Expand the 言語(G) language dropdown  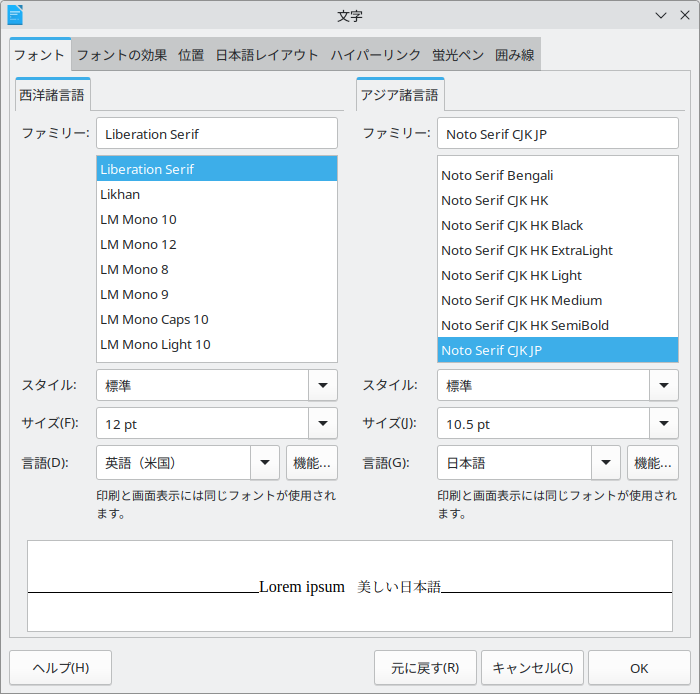tap(606, 462)
